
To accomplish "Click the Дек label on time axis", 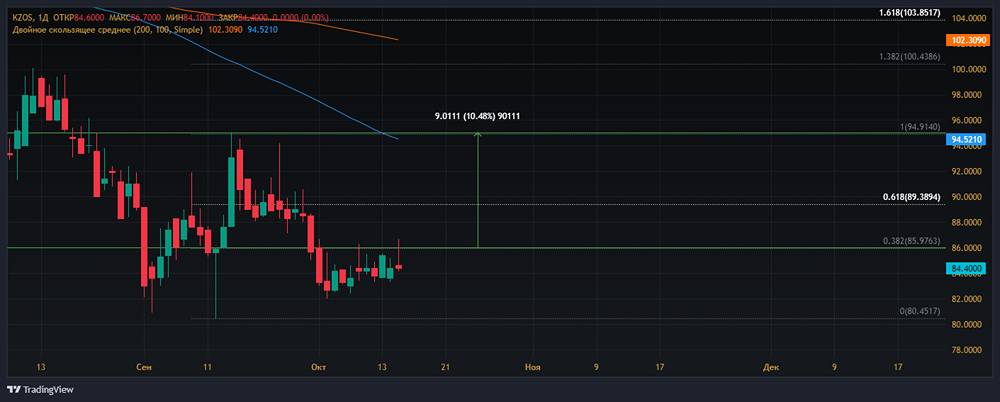I will point(770,367).
